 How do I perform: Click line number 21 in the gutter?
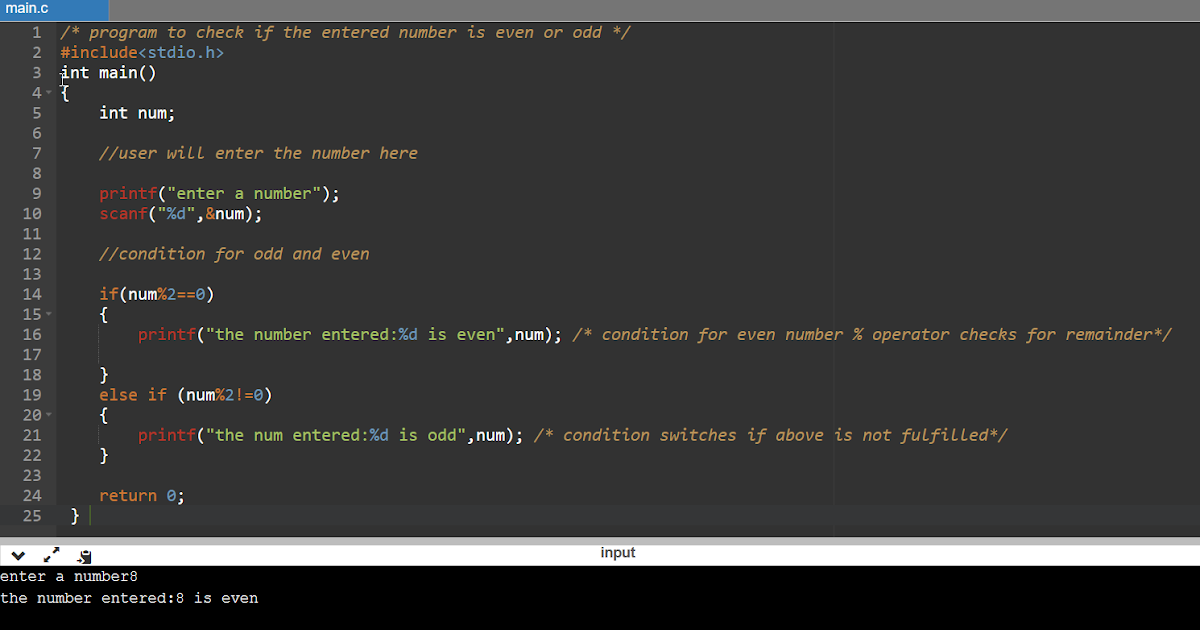click(32, 435)
